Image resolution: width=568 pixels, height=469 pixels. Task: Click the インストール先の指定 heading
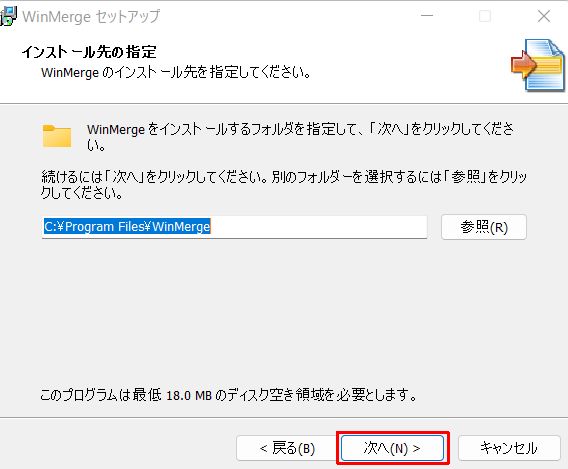point(89,52)
